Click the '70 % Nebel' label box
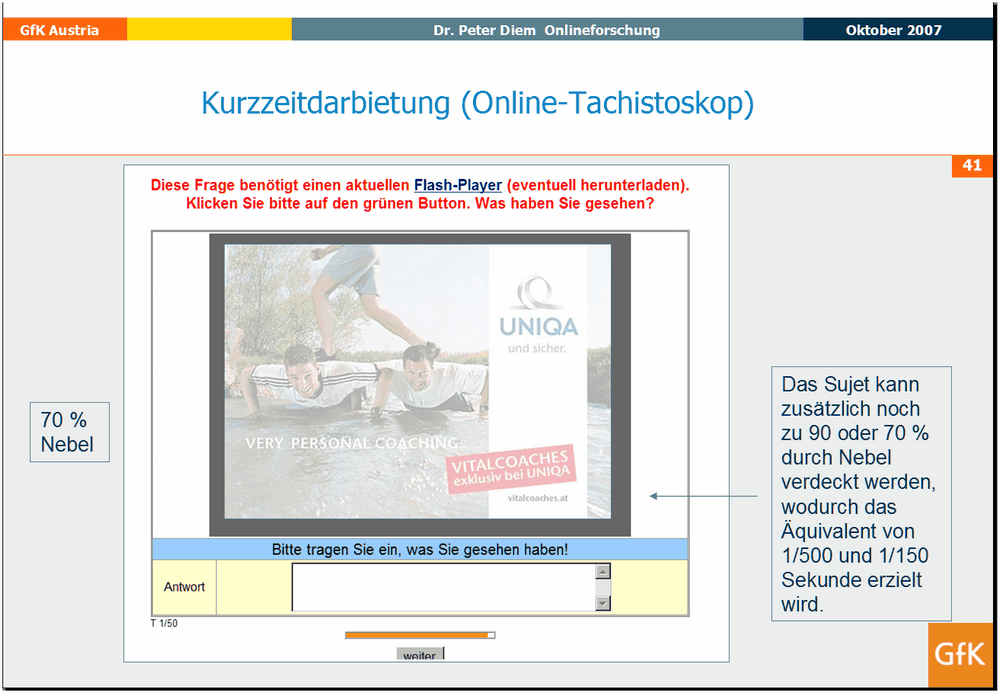 (70, 432)
